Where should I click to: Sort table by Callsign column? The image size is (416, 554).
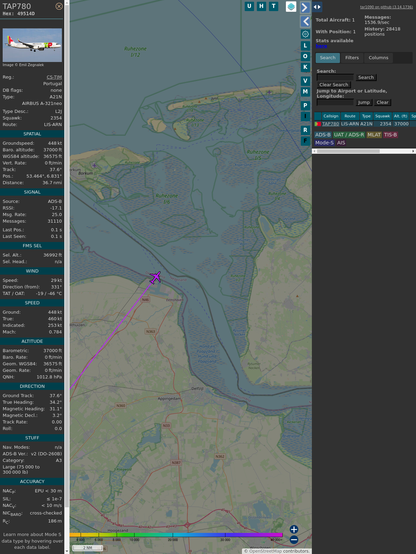click(x=331, y=116)
